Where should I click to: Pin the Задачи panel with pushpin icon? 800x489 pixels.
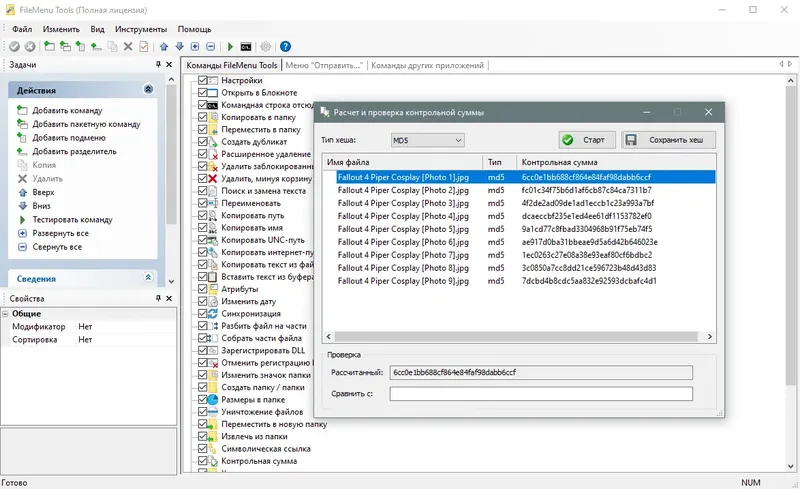157,66
